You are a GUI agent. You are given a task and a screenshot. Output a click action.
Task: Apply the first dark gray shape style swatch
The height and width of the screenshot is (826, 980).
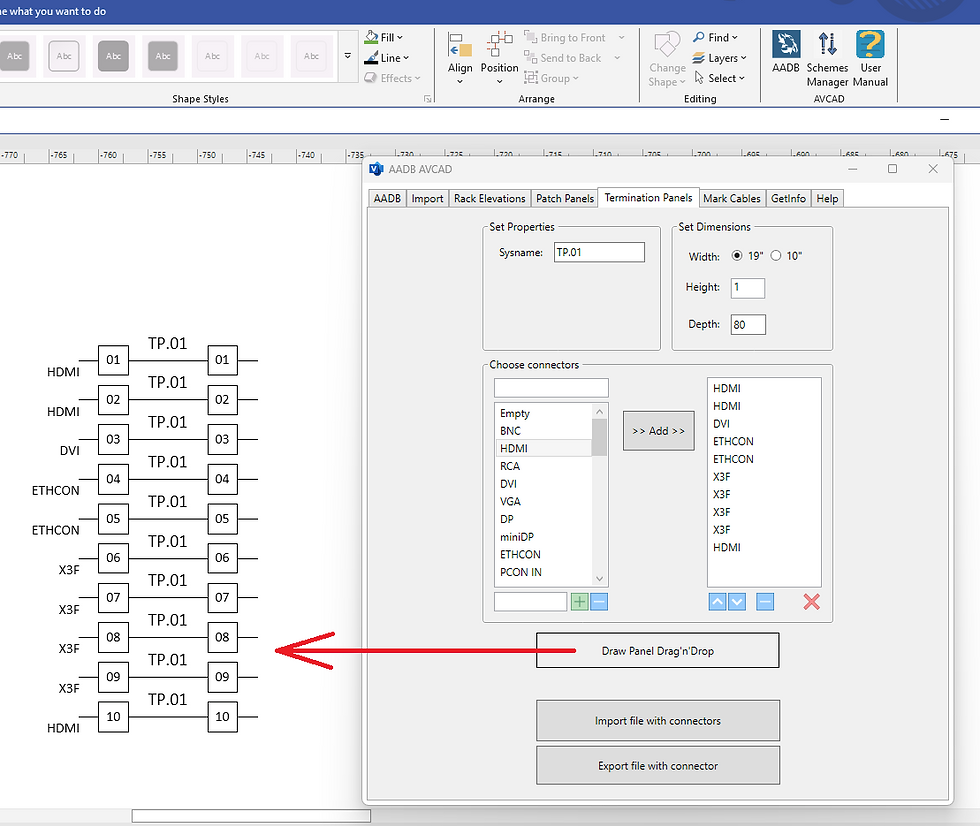click(x=14, y=56)
